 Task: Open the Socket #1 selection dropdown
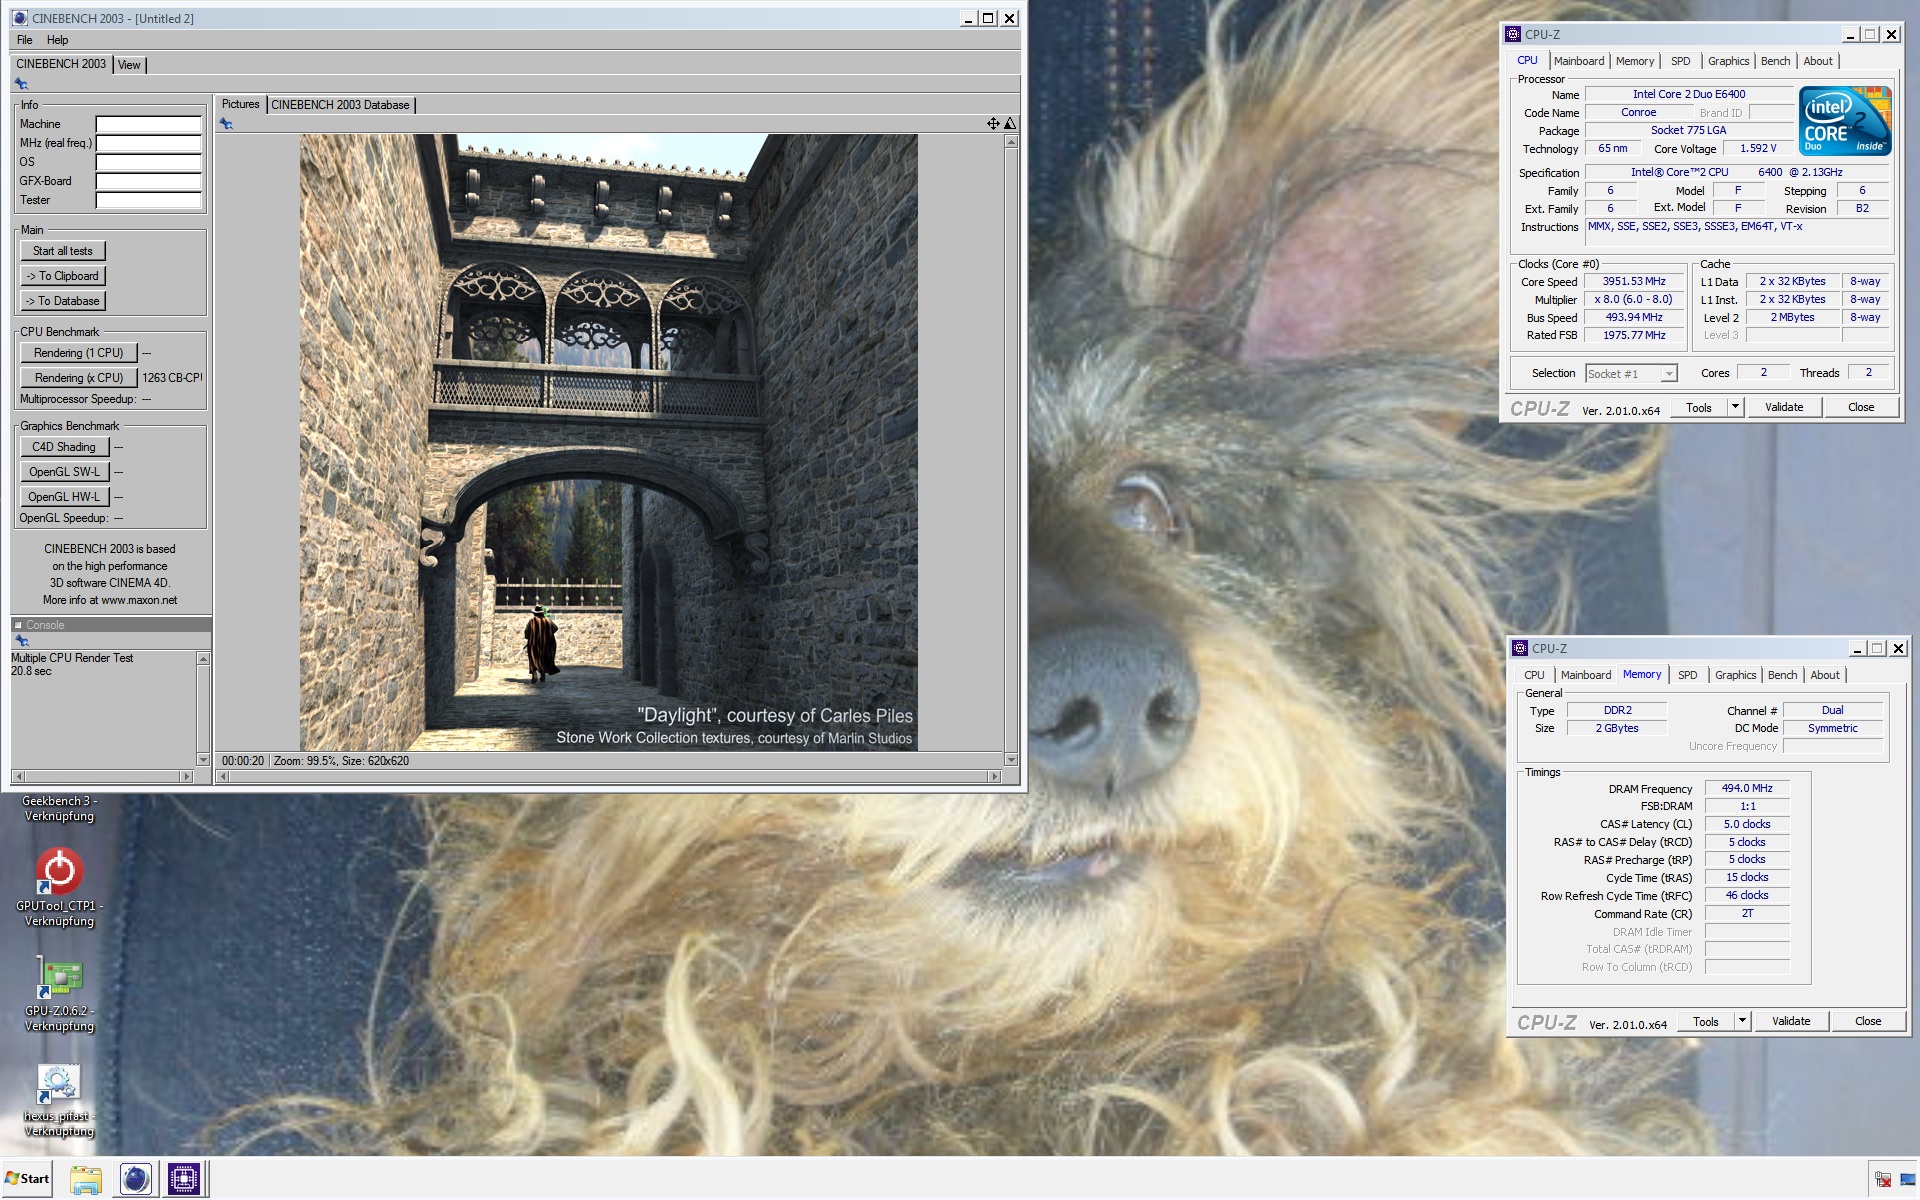coord(1669,374)
